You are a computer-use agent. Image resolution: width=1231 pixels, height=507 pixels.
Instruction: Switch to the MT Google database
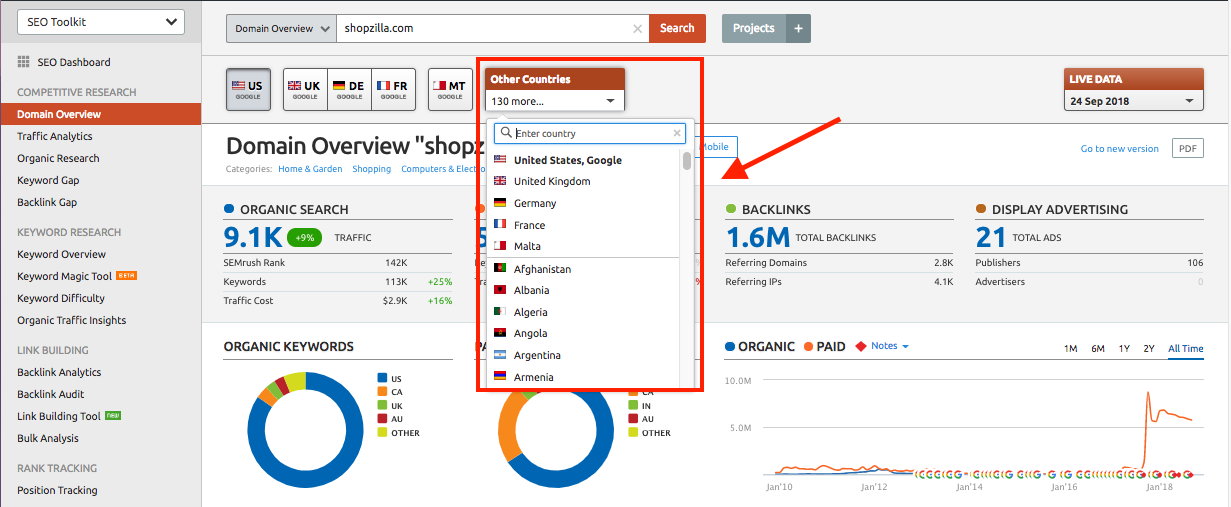(x=450, y=89)
